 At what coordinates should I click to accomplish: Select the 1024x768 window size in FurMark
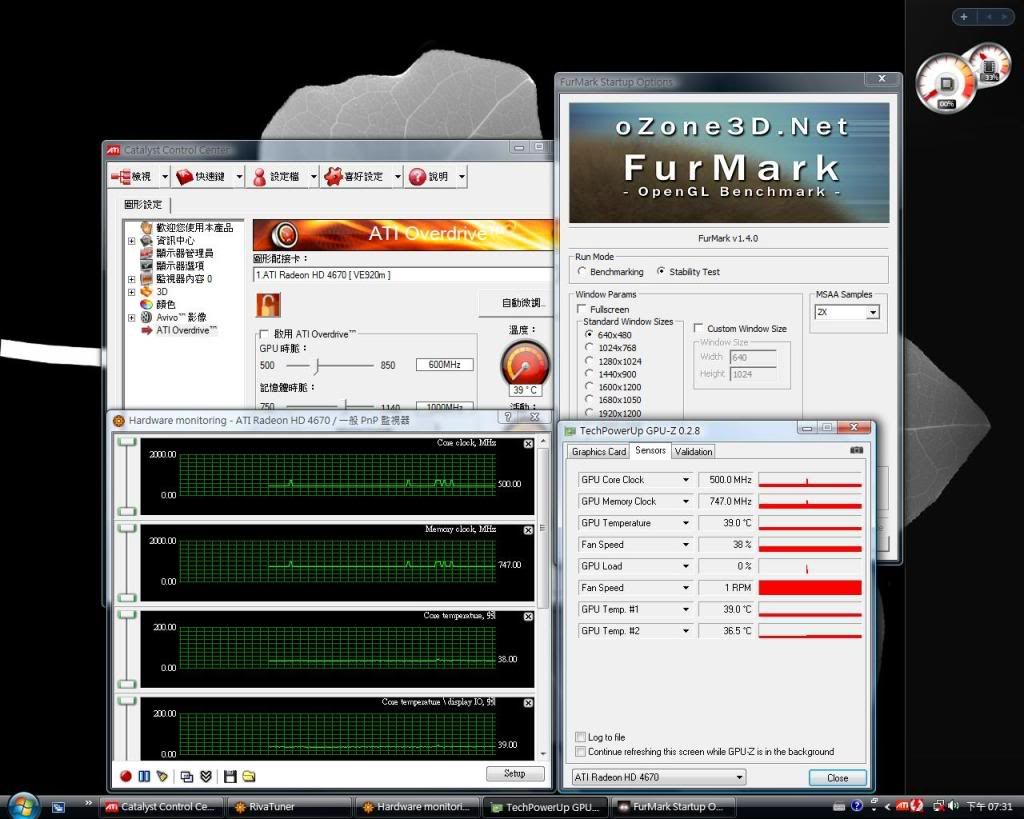point(590,347)
